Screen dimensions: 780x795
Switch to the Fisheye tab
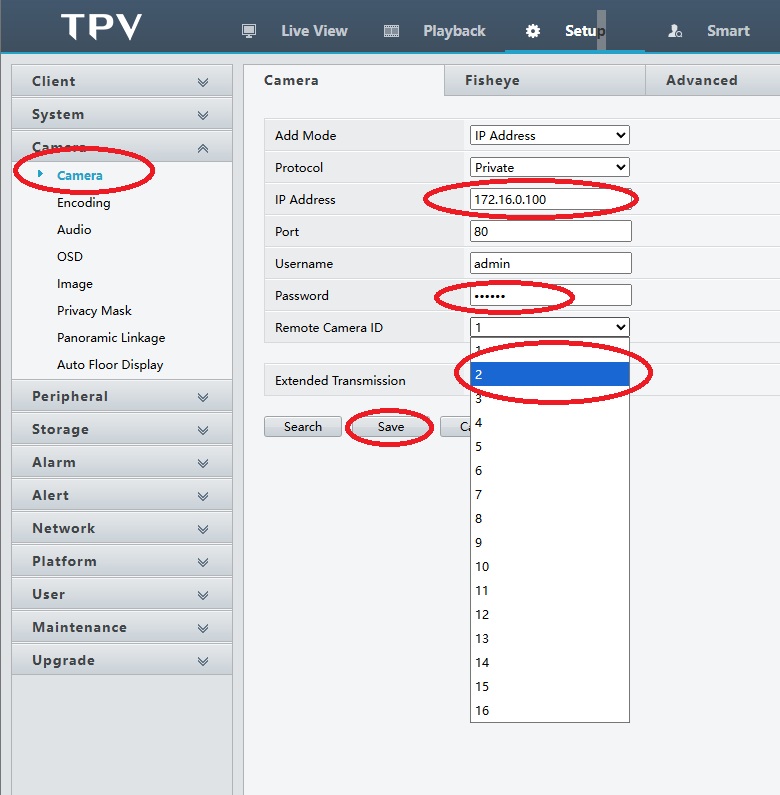pyautogui.click(x=492, y=81)
